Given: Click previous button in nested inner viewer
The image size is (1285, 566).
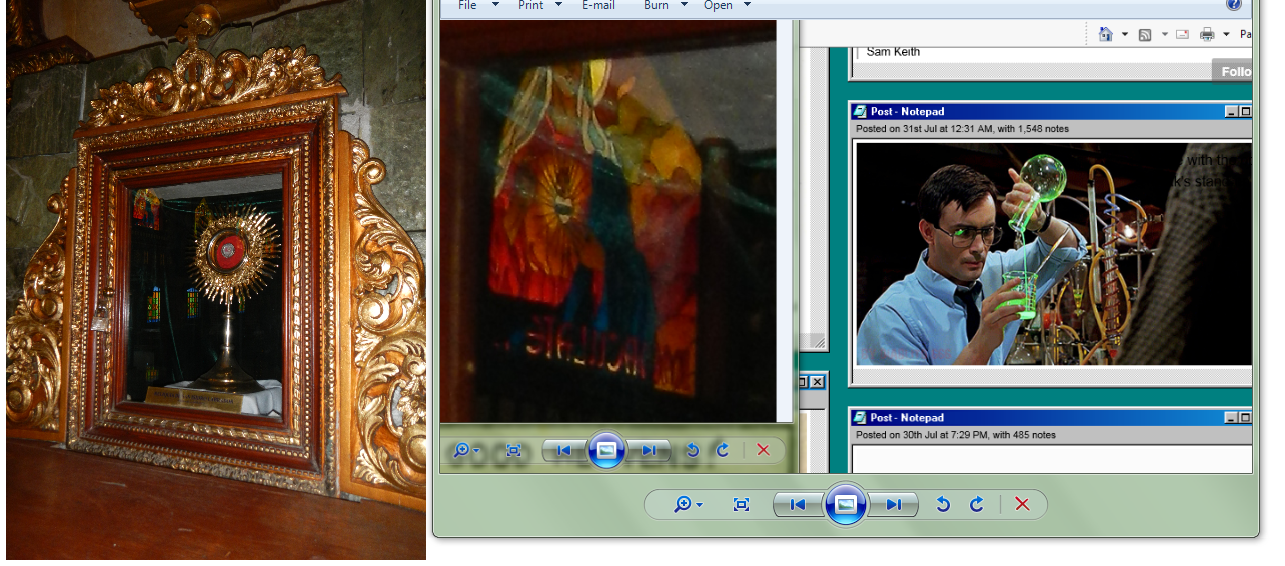Looking at the screenshot, I should click(563, 451).
